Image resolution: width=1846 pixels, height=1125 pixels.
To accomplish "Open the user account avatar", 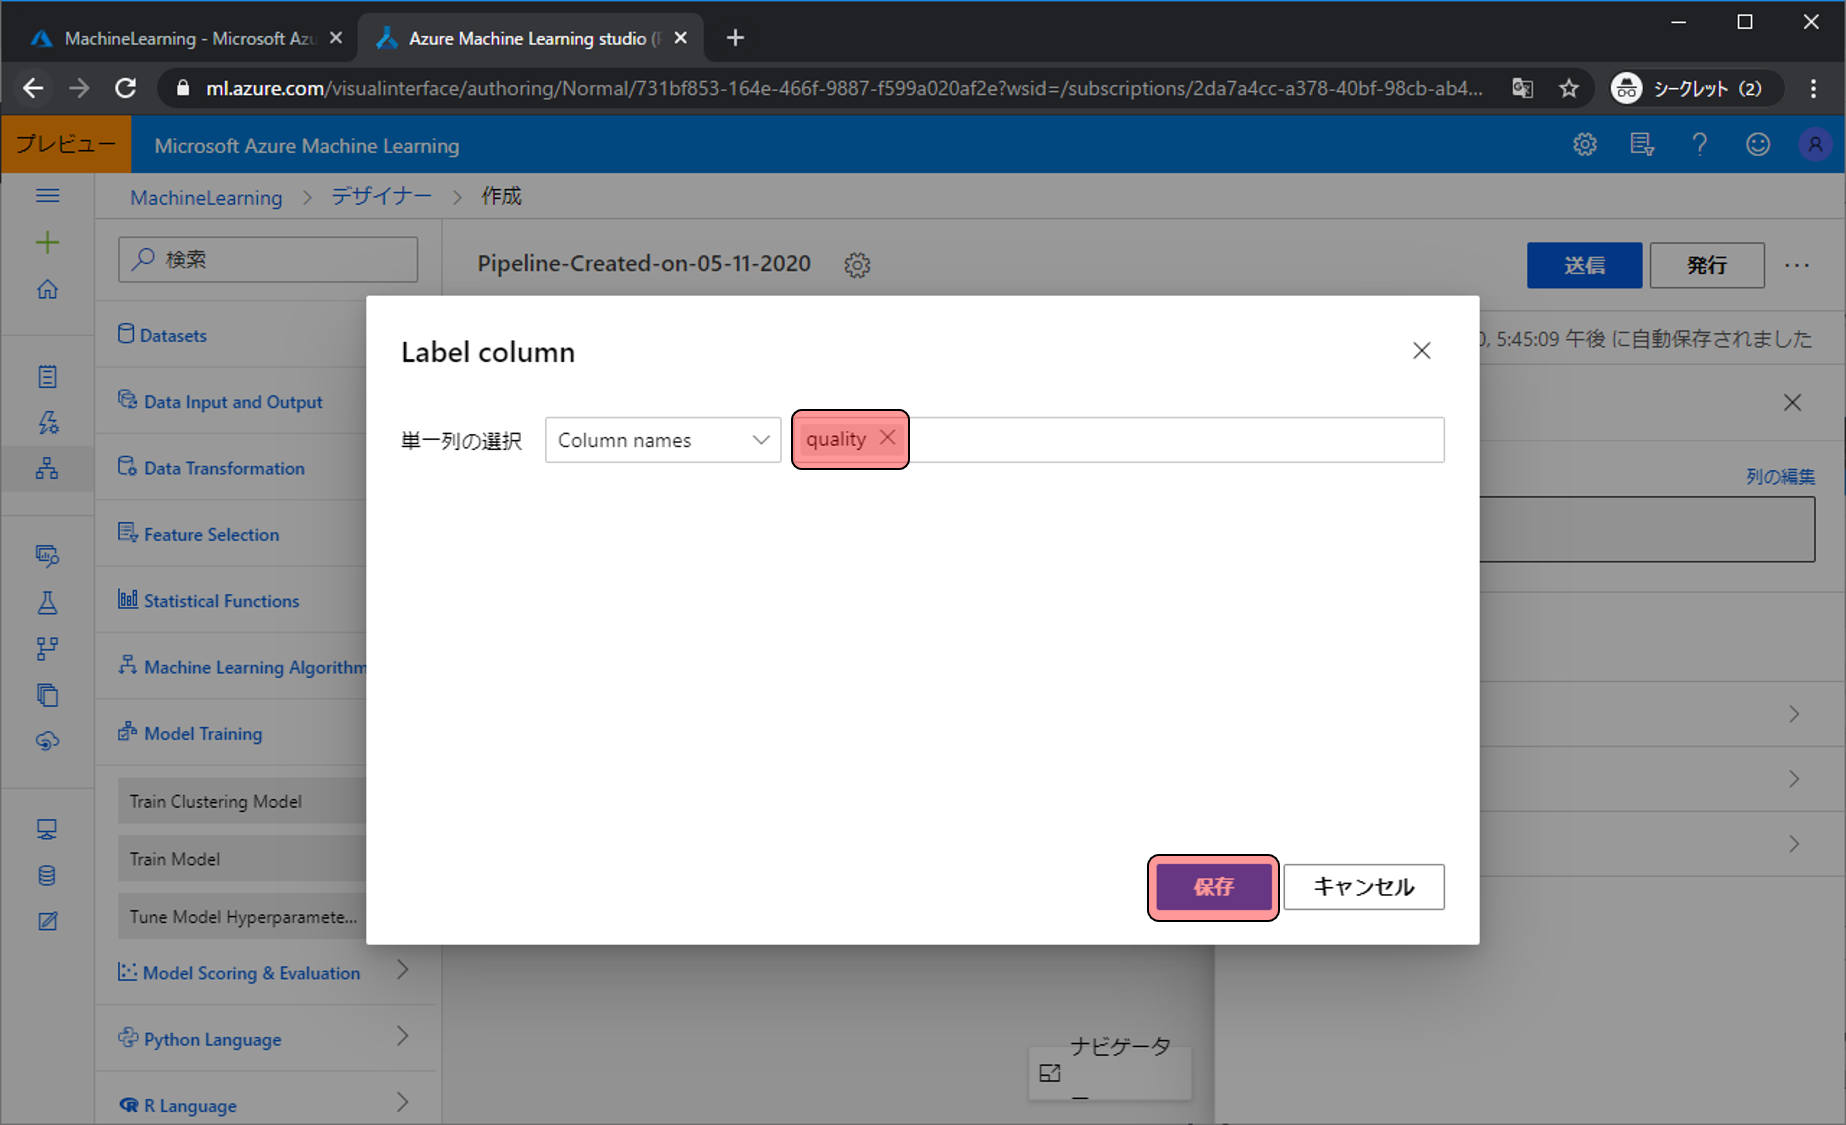I will tap(1814, 145).
